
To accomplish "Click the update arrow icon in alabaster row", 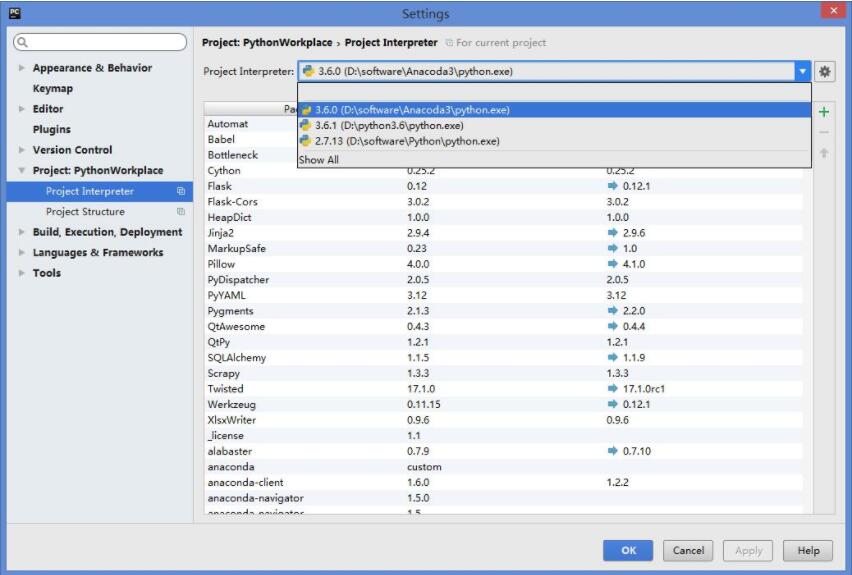I will (612, 451).
